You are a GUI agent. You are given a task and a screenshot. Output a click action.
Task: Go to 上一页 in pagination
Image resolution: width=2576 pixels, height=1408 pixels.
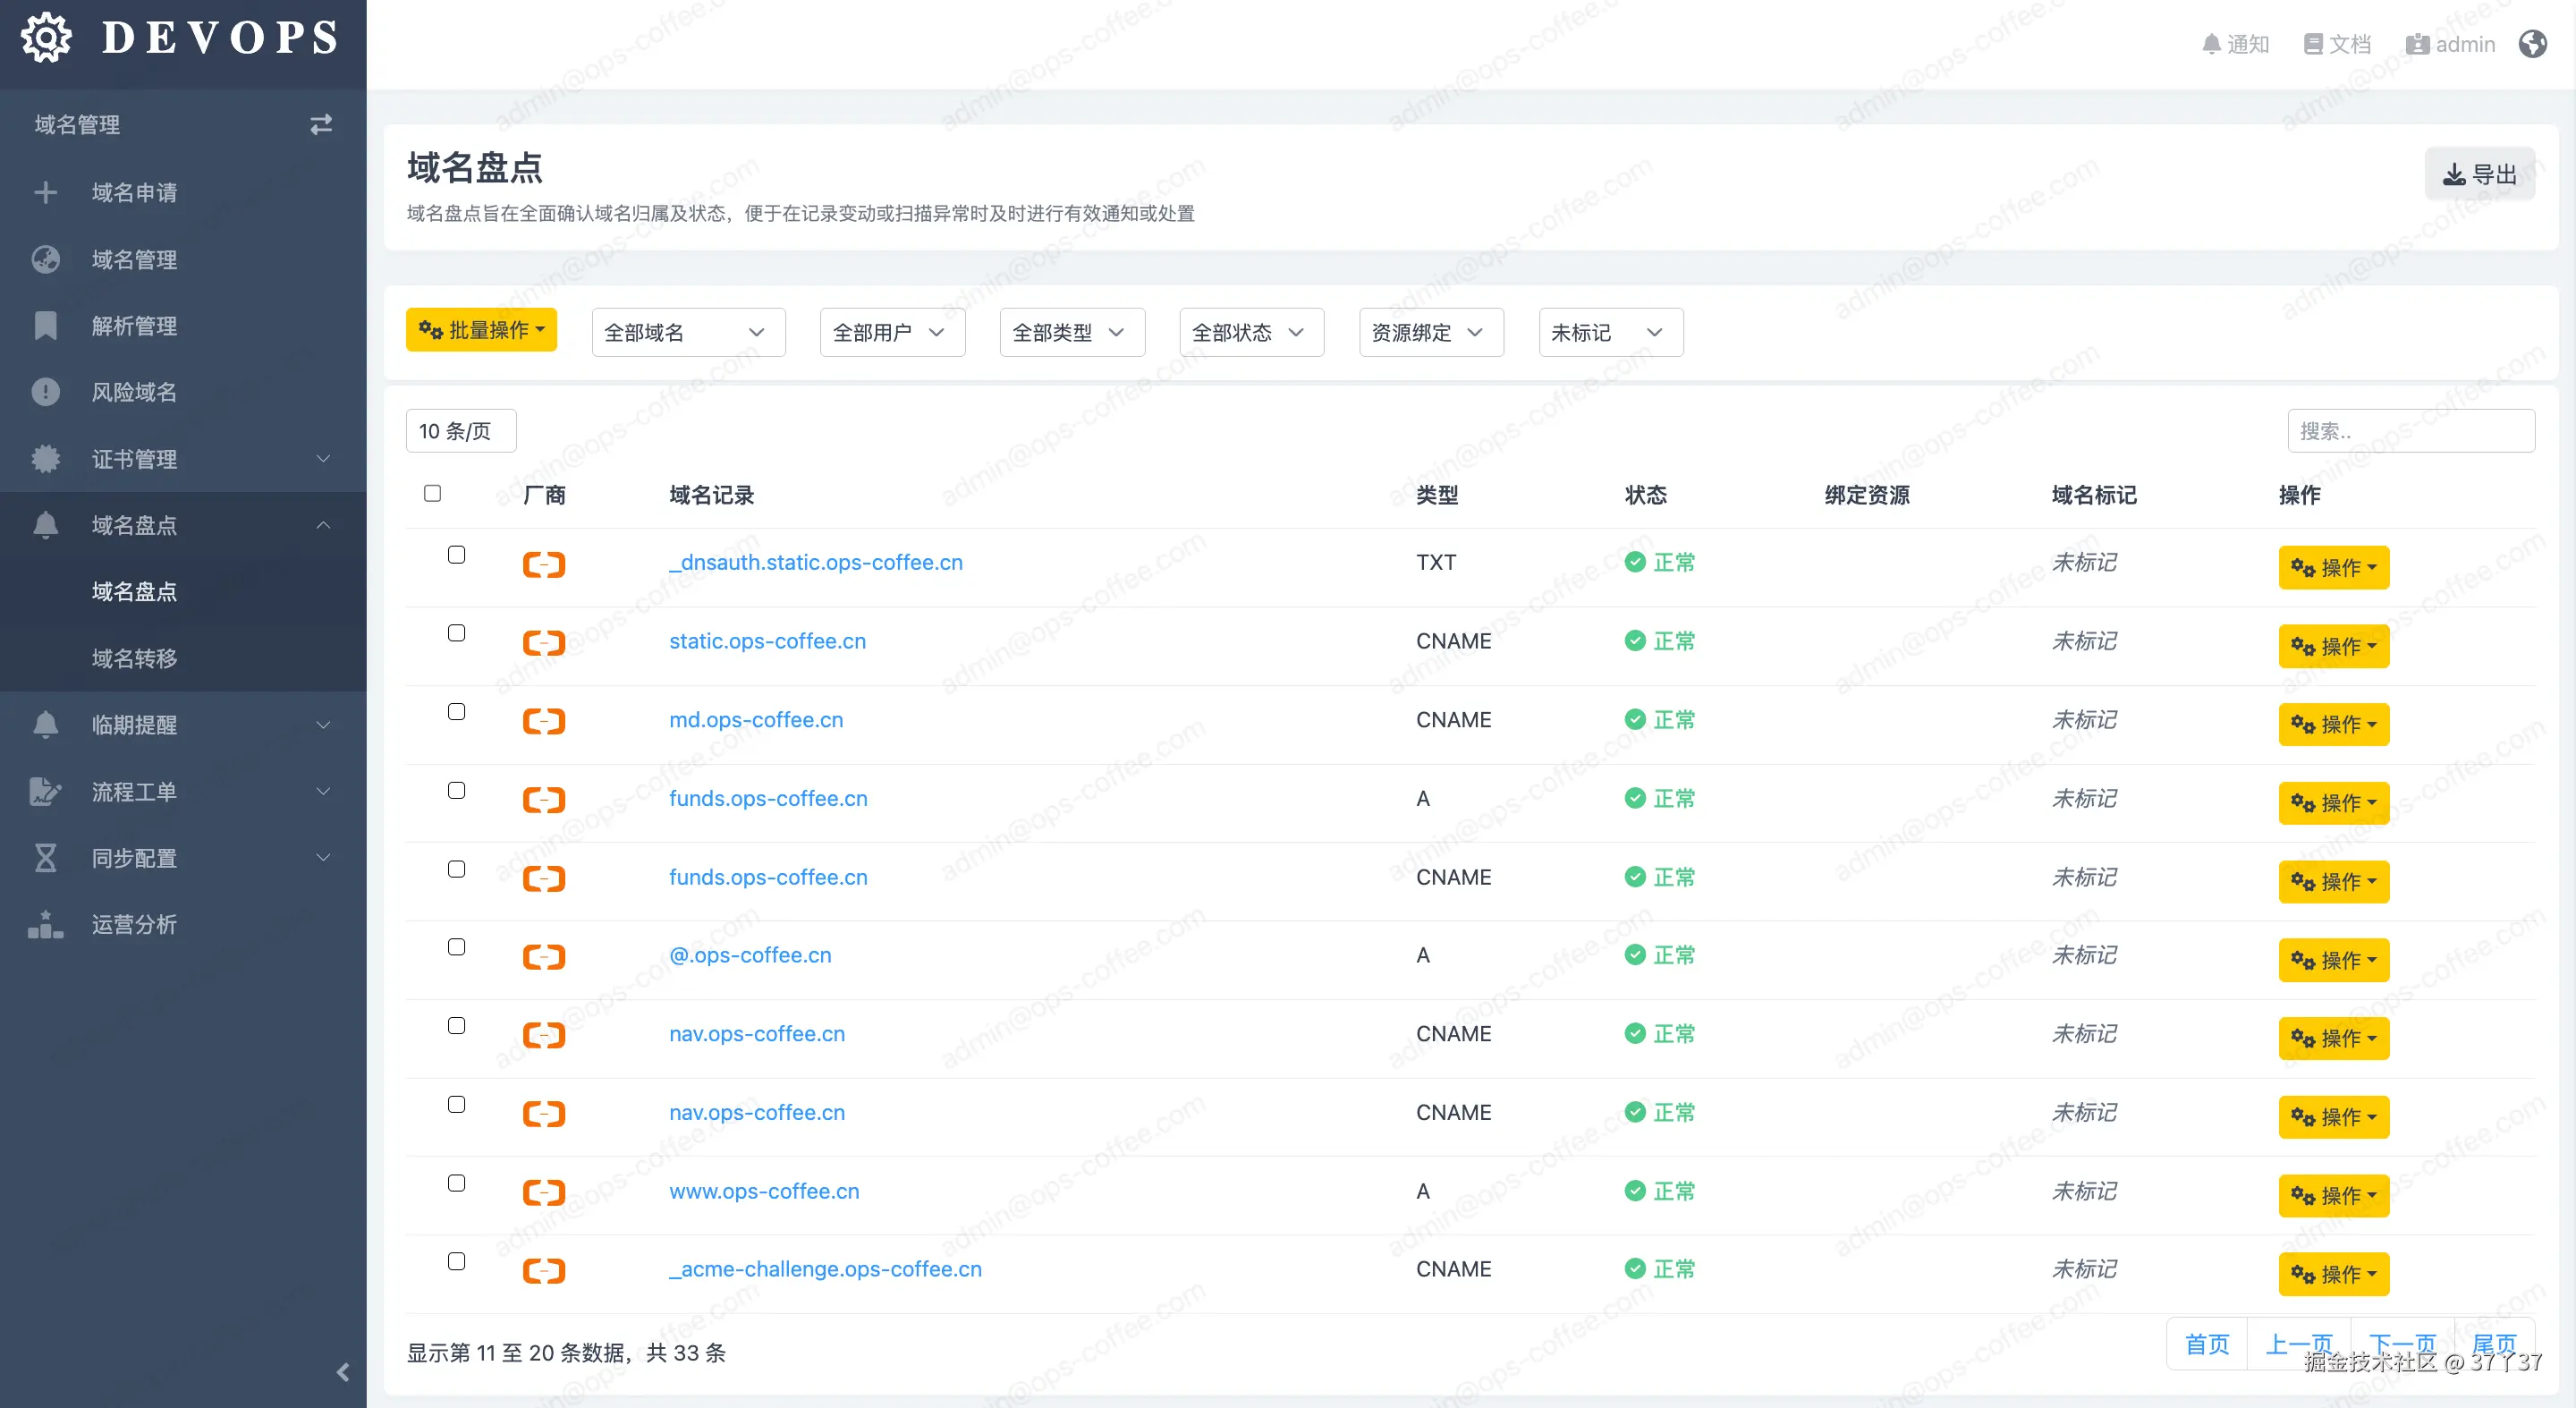[x=2299, y=1344]
